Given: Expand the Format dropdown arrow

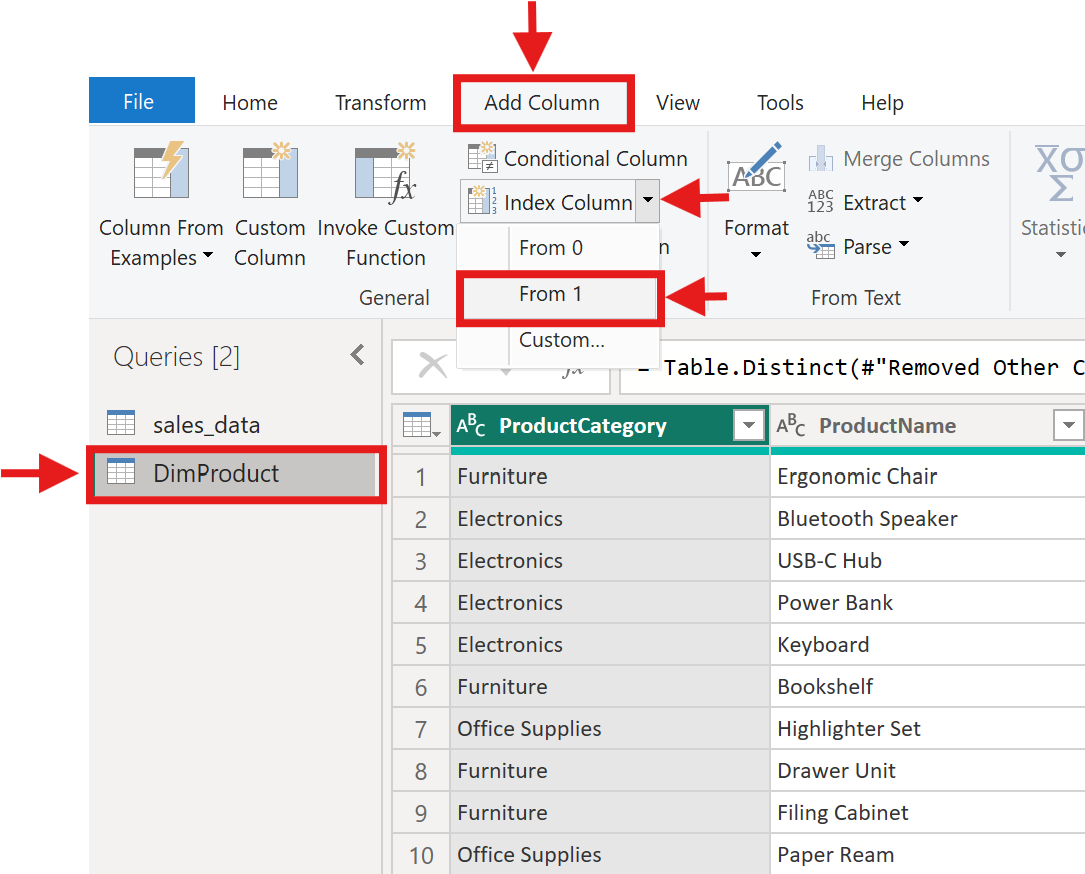Looking at the screenshot, I should (x=756, y=255).
